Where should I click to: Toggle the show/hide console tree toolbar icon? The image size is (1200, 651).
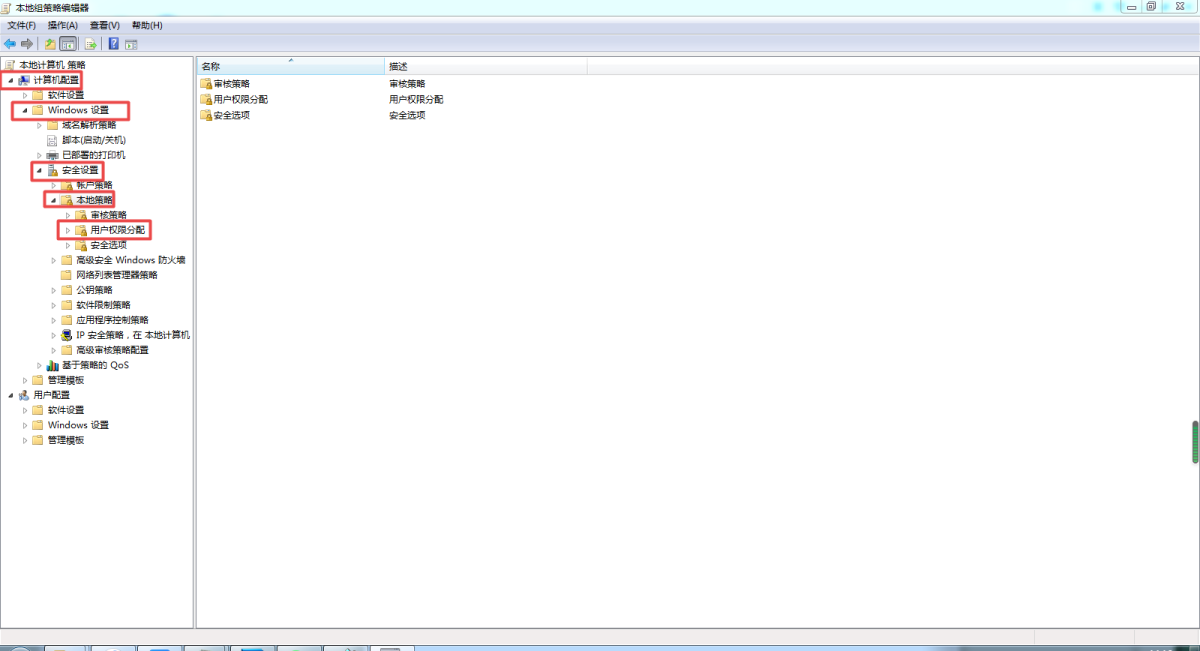pyautogui.click(x=68, y=44)
